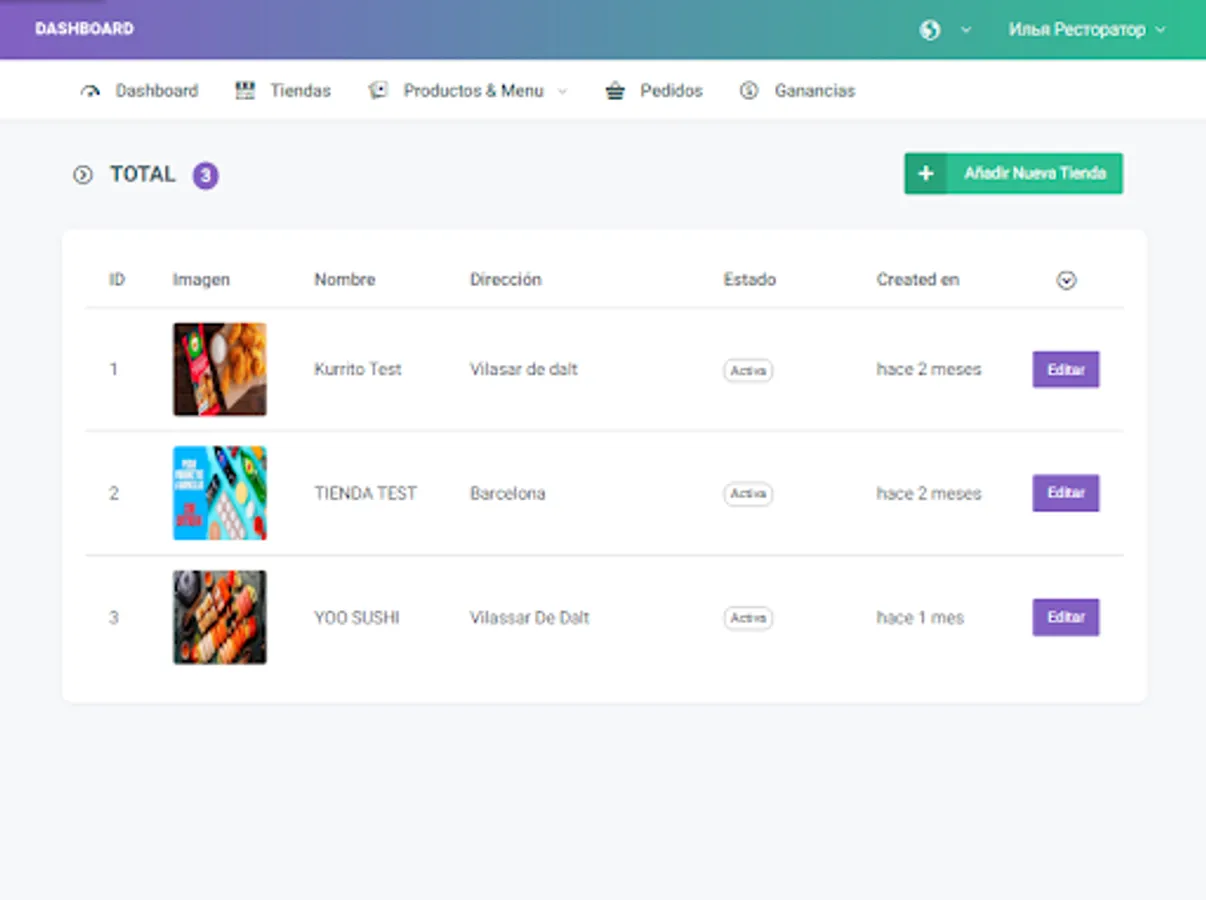Click the plus icon on Añadir button

coord(926,173)
